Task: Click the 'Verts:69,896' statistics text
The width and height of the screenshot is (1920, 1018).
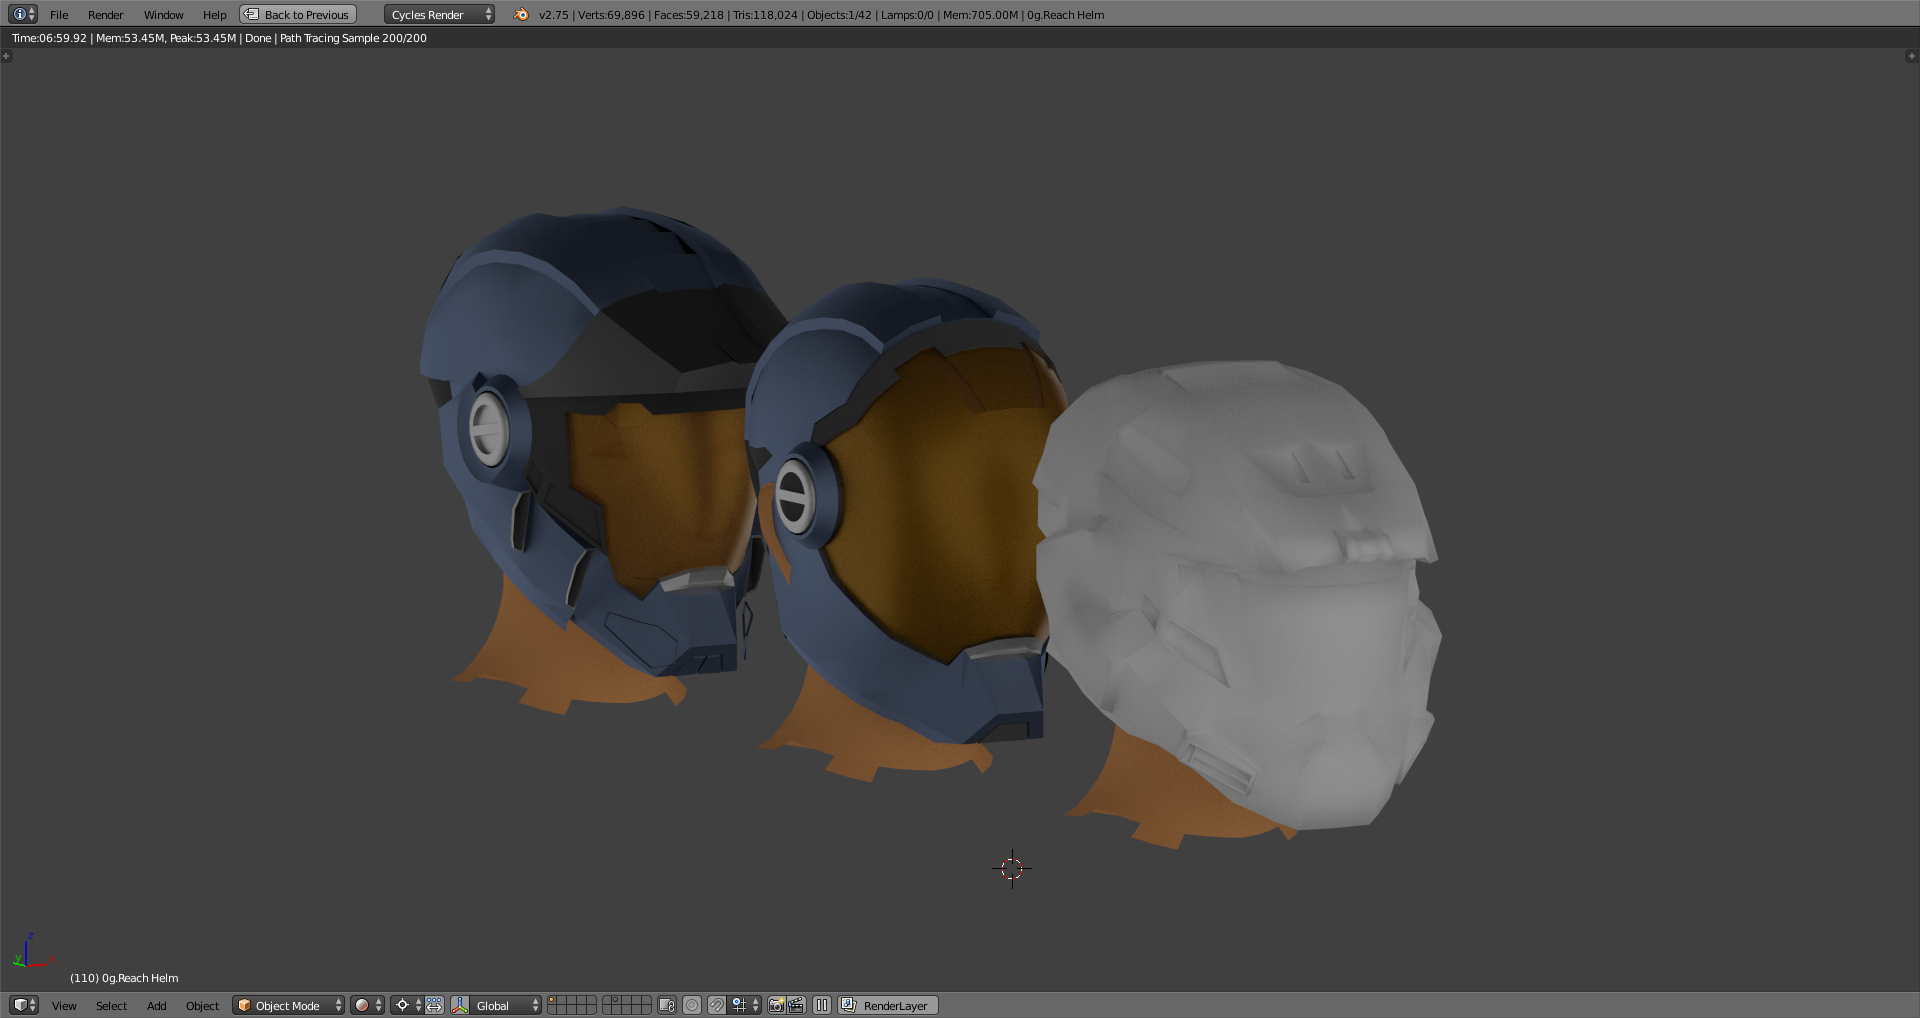Action: point(611,15)
